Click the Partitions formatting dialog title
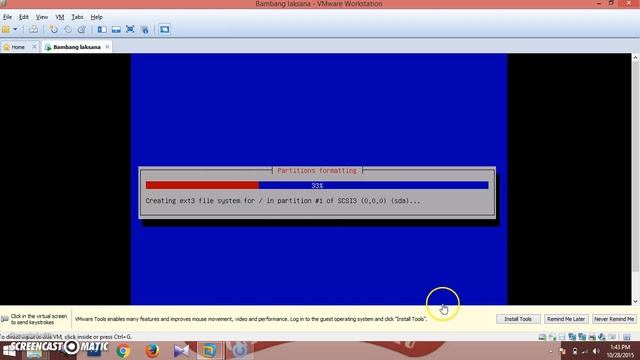The width and height of the screenshot is (640, 360). 317,171
